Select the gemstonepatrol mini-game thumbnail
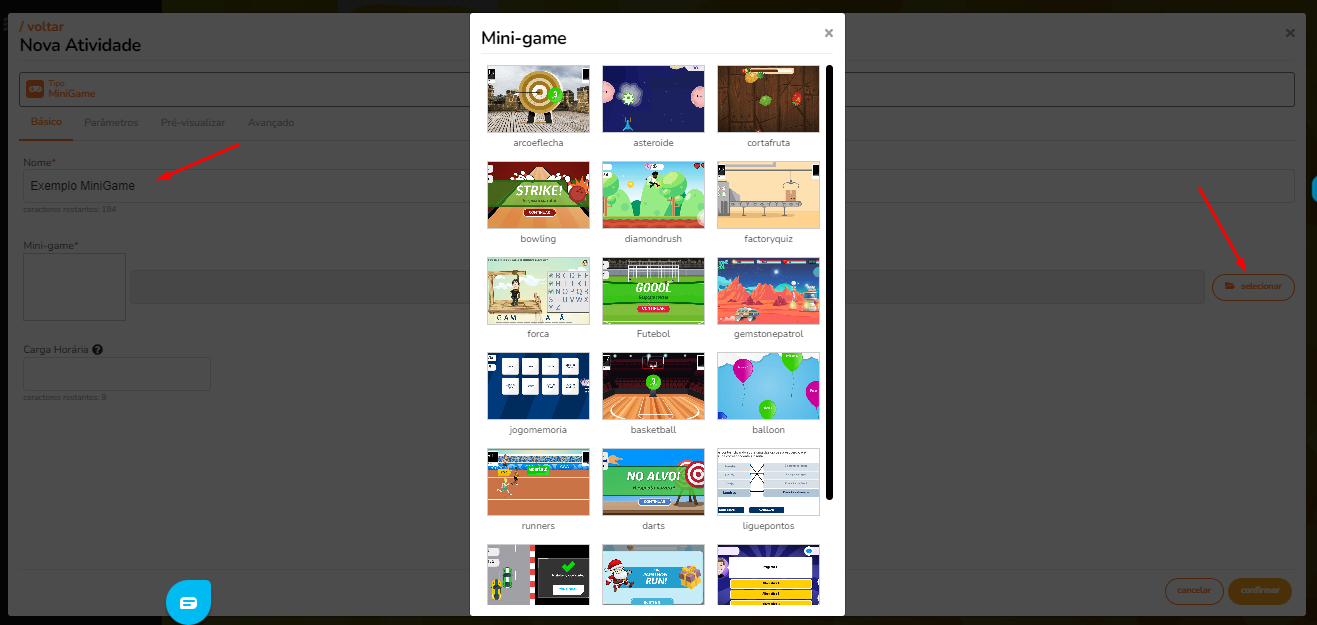The height and width of the screenshot is (625, 1317). [768, 291]
